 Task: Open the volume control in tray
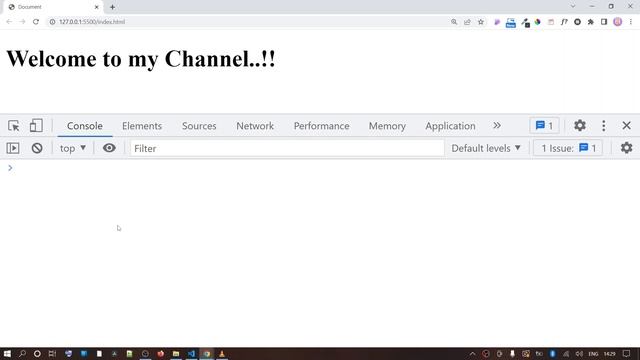(579, 354)
